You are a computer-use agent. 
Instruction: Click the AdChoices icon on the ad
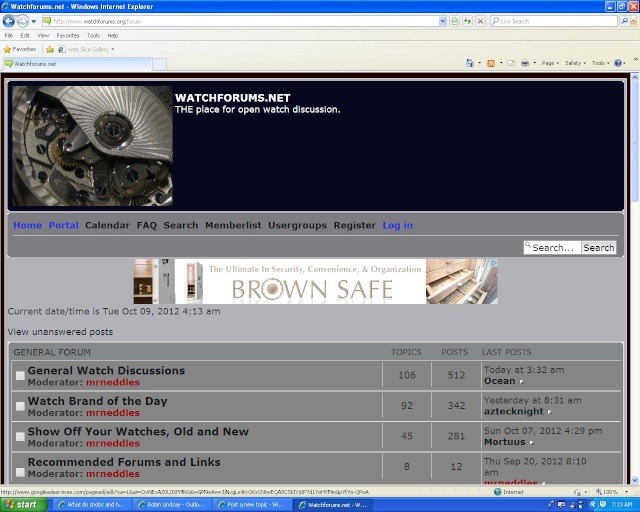point(493,263)
